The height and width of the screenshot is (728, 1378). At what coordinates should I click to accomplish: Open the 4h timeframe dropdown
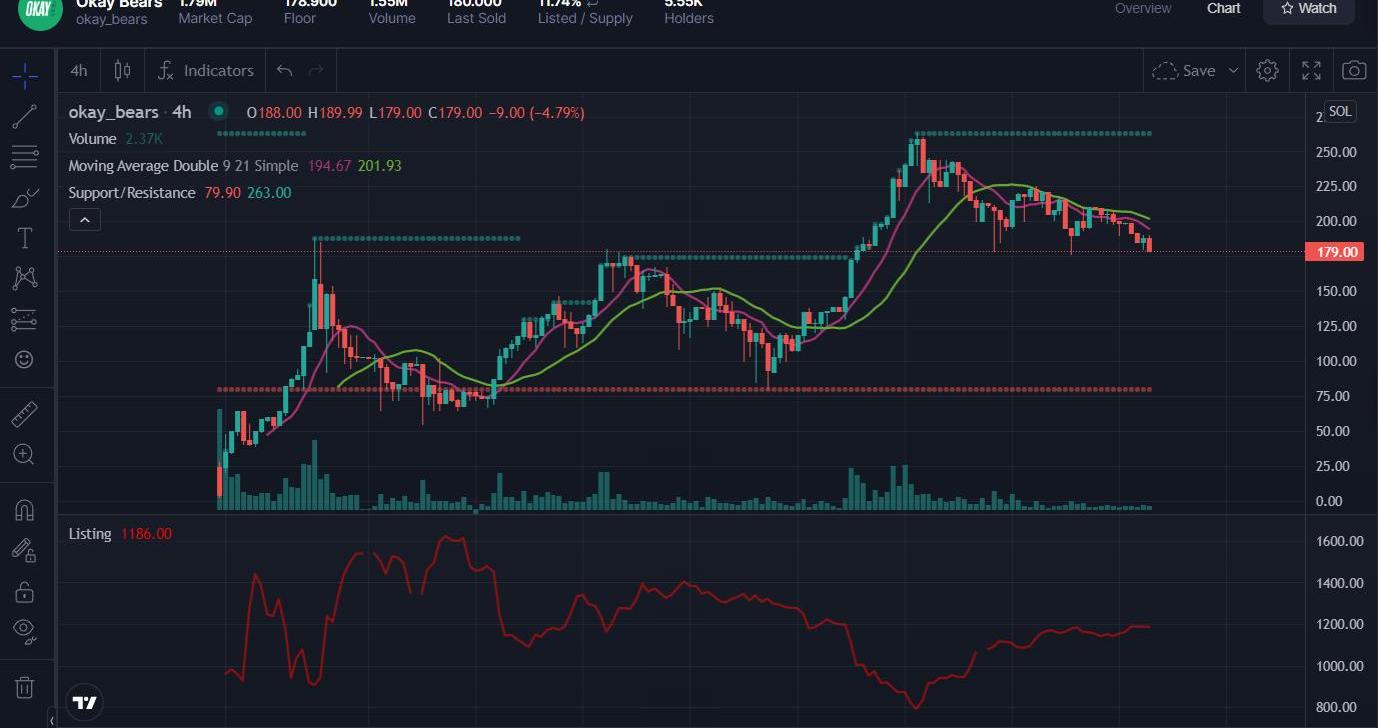(x=79, y=70)
